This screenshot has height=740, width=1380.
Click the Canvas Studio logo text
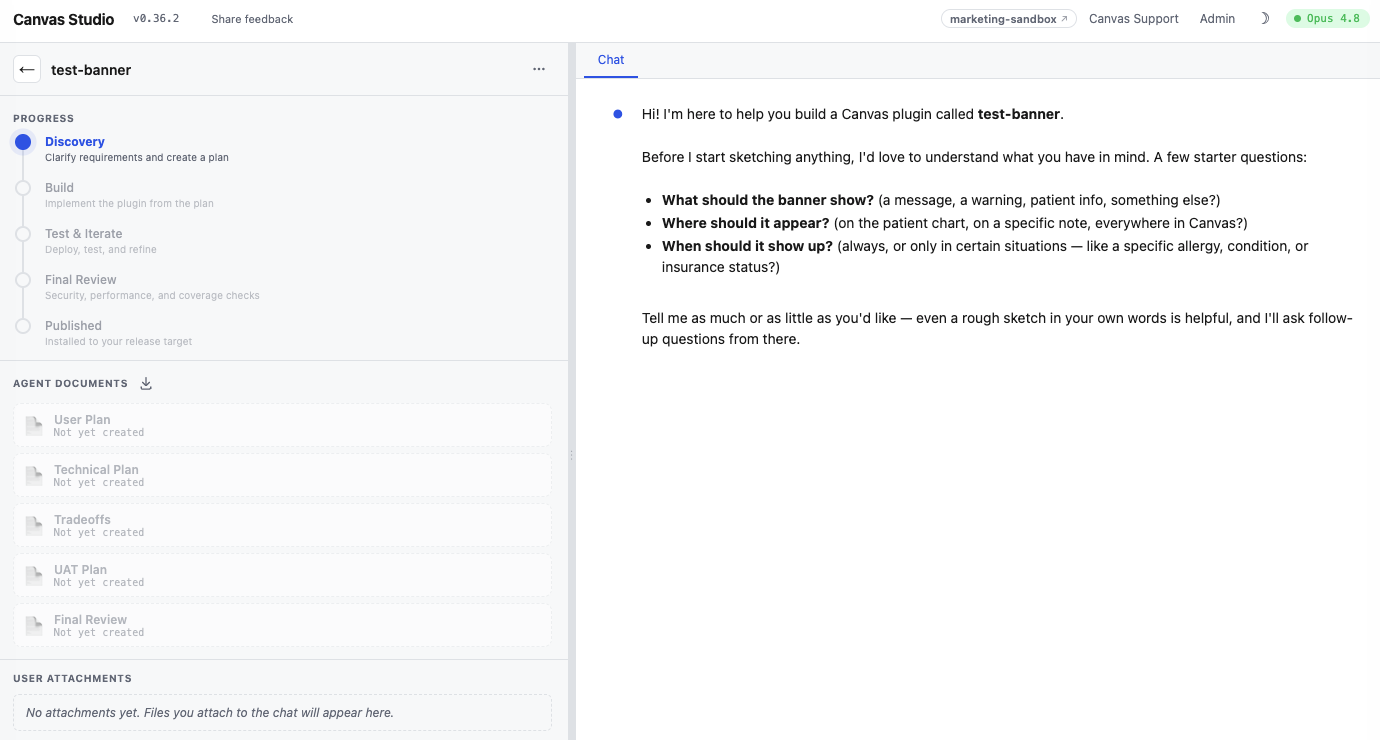(x=64, y=19)
